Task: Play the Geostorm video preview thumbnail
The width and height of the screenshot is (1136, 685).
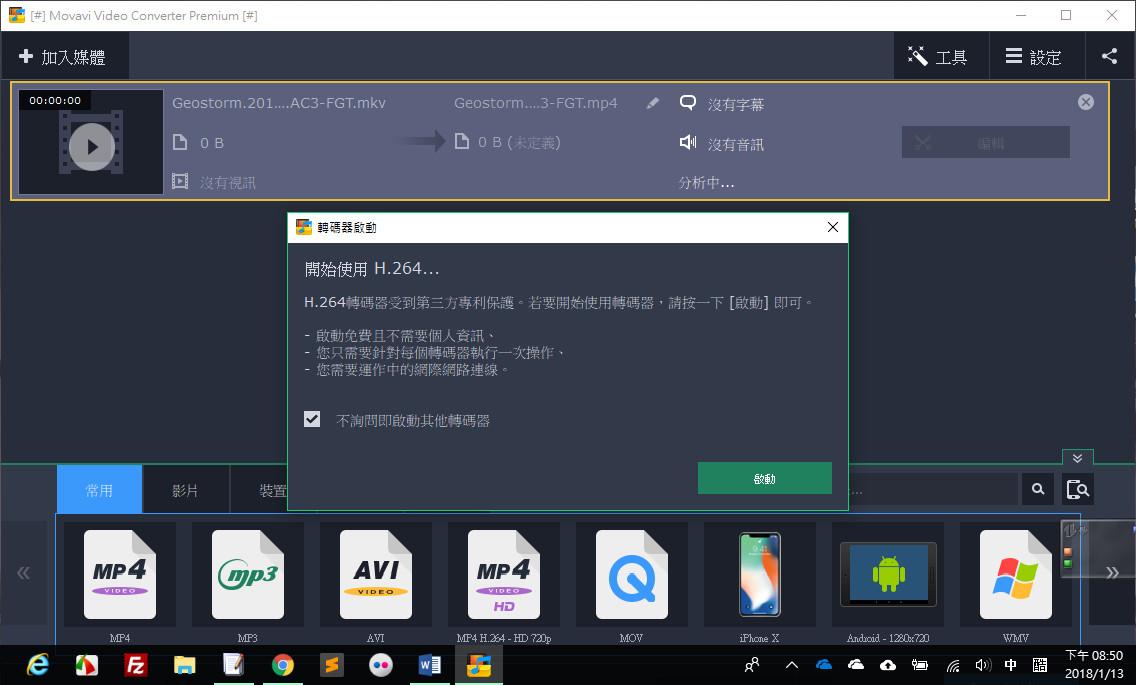Action: coord(91,147)
